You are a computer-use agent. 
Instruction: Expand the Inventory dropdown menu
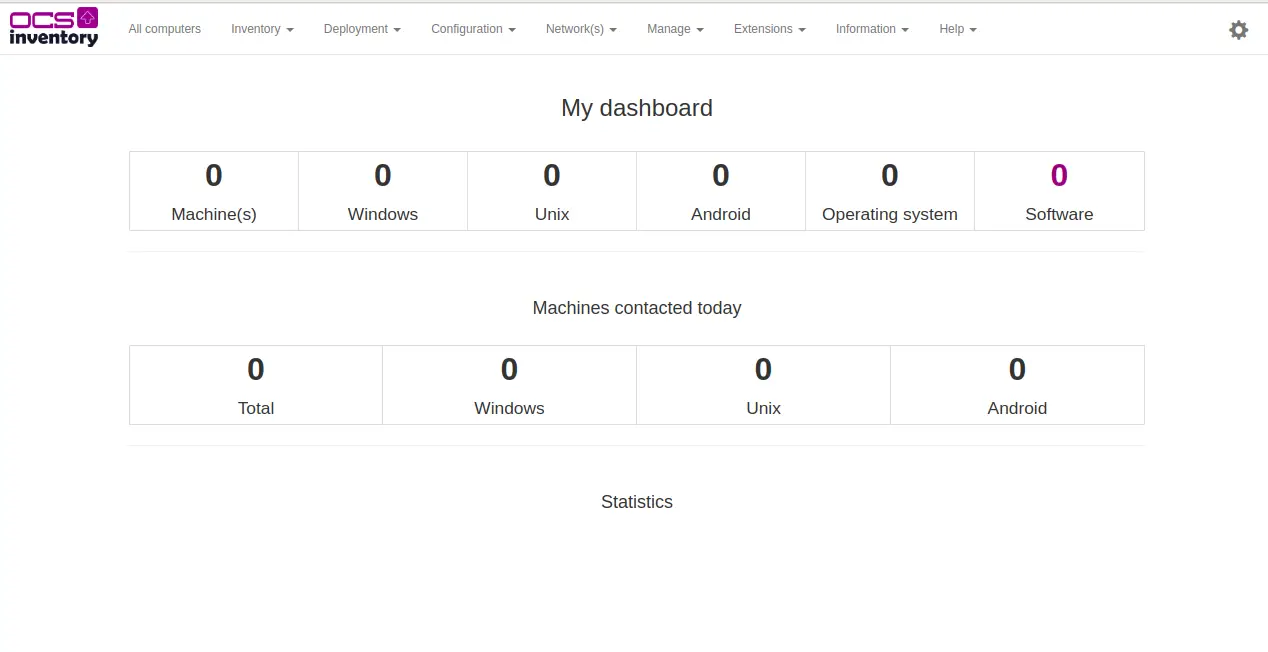click(262, 29)
